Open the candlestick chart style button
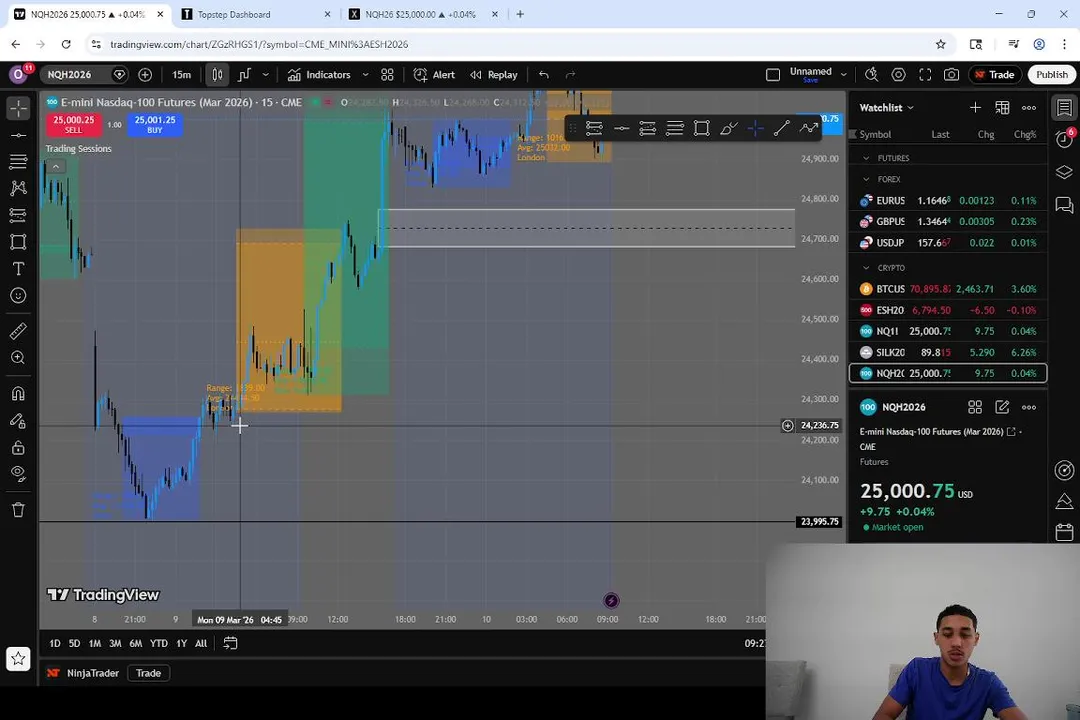 [217, 74]
